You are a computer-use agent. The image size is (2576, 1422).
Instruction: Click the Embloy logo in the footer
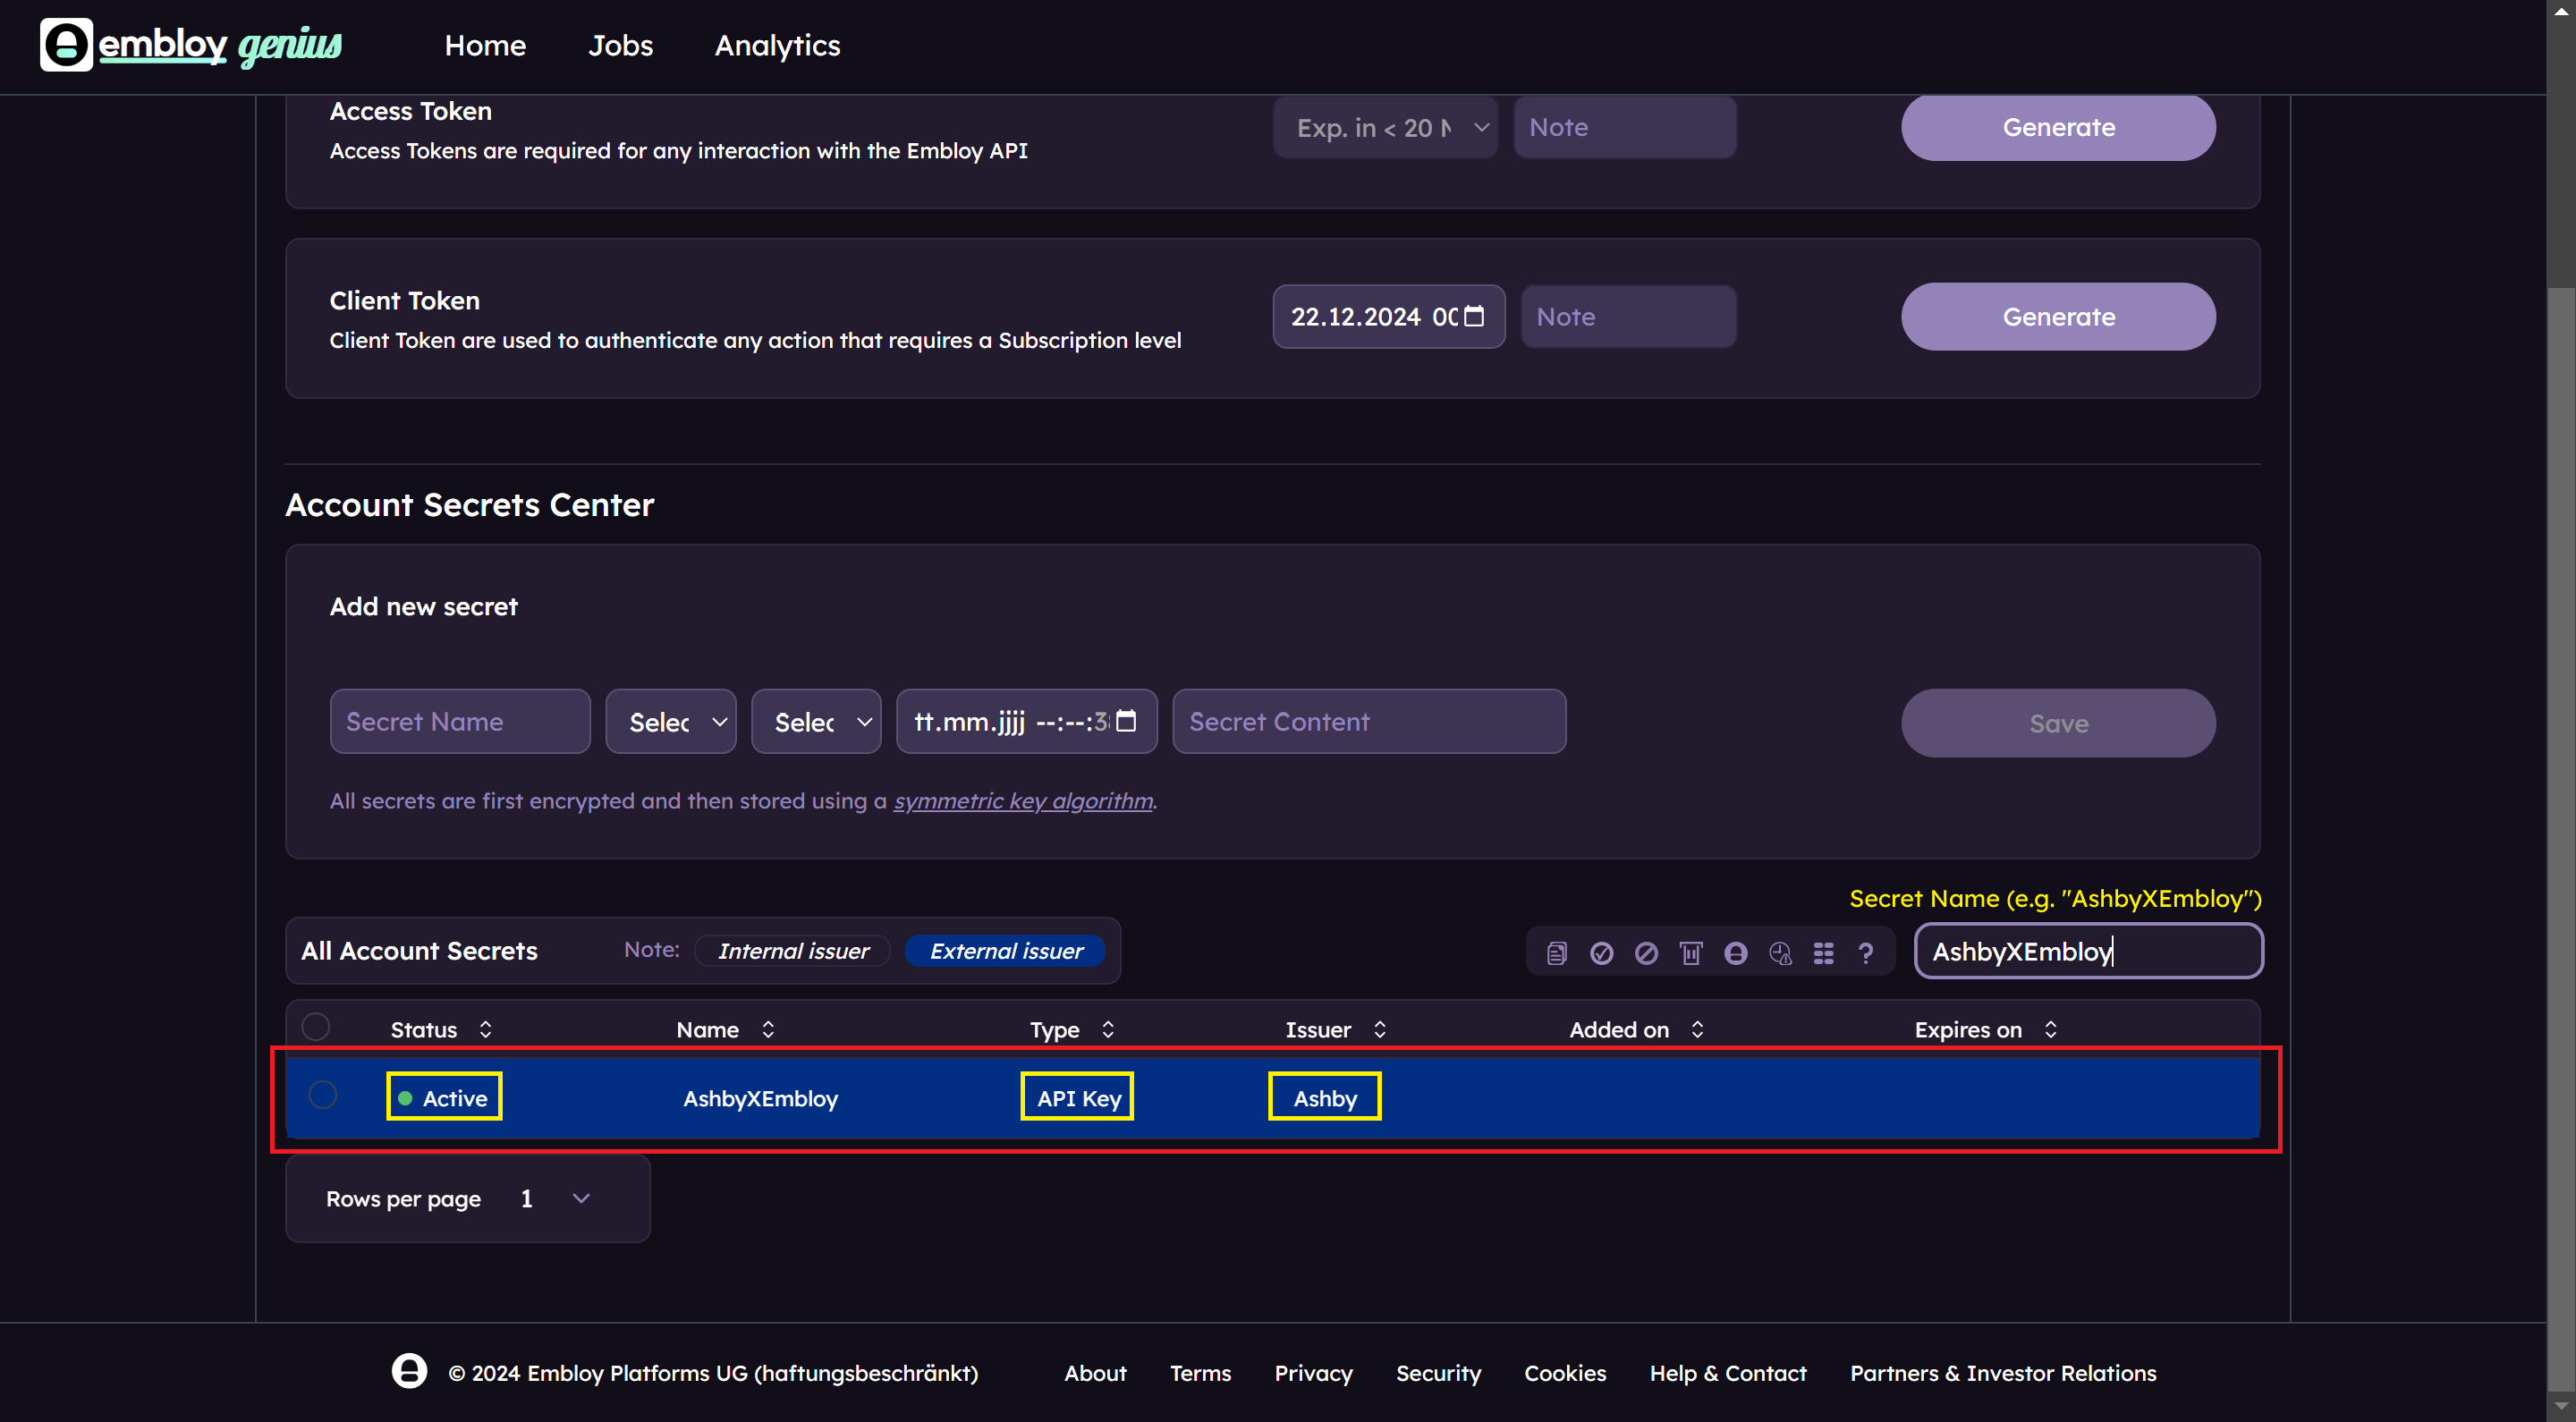[x=409, y=1371]
